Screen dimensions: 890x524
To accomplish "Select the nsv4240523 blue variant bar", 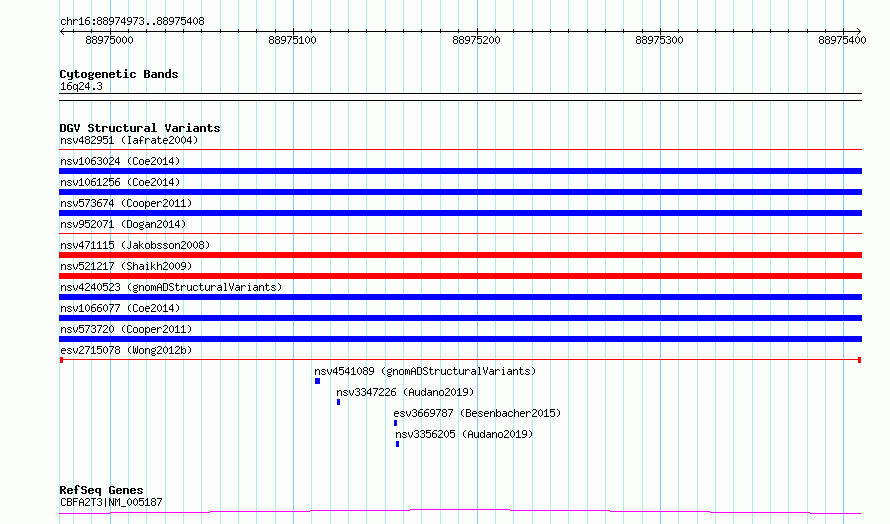I will pyautogui.click(x=460, y=297).
